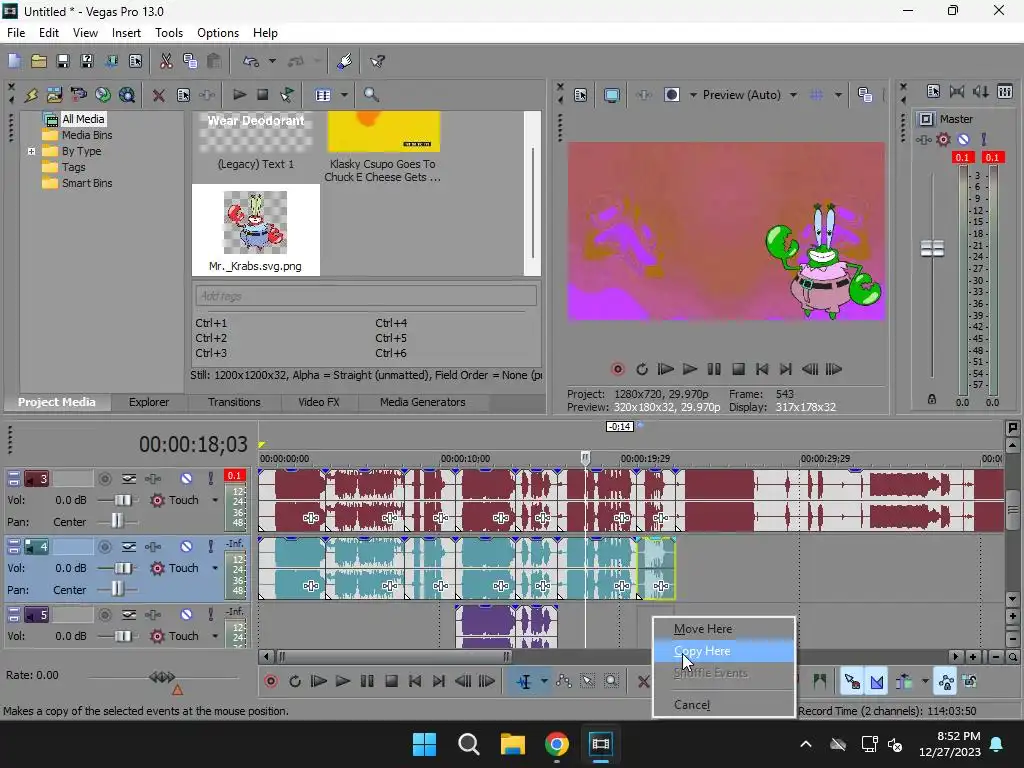Open the Touch automation dropdown on track 4
1024x768 pixels.
[215, 568]
